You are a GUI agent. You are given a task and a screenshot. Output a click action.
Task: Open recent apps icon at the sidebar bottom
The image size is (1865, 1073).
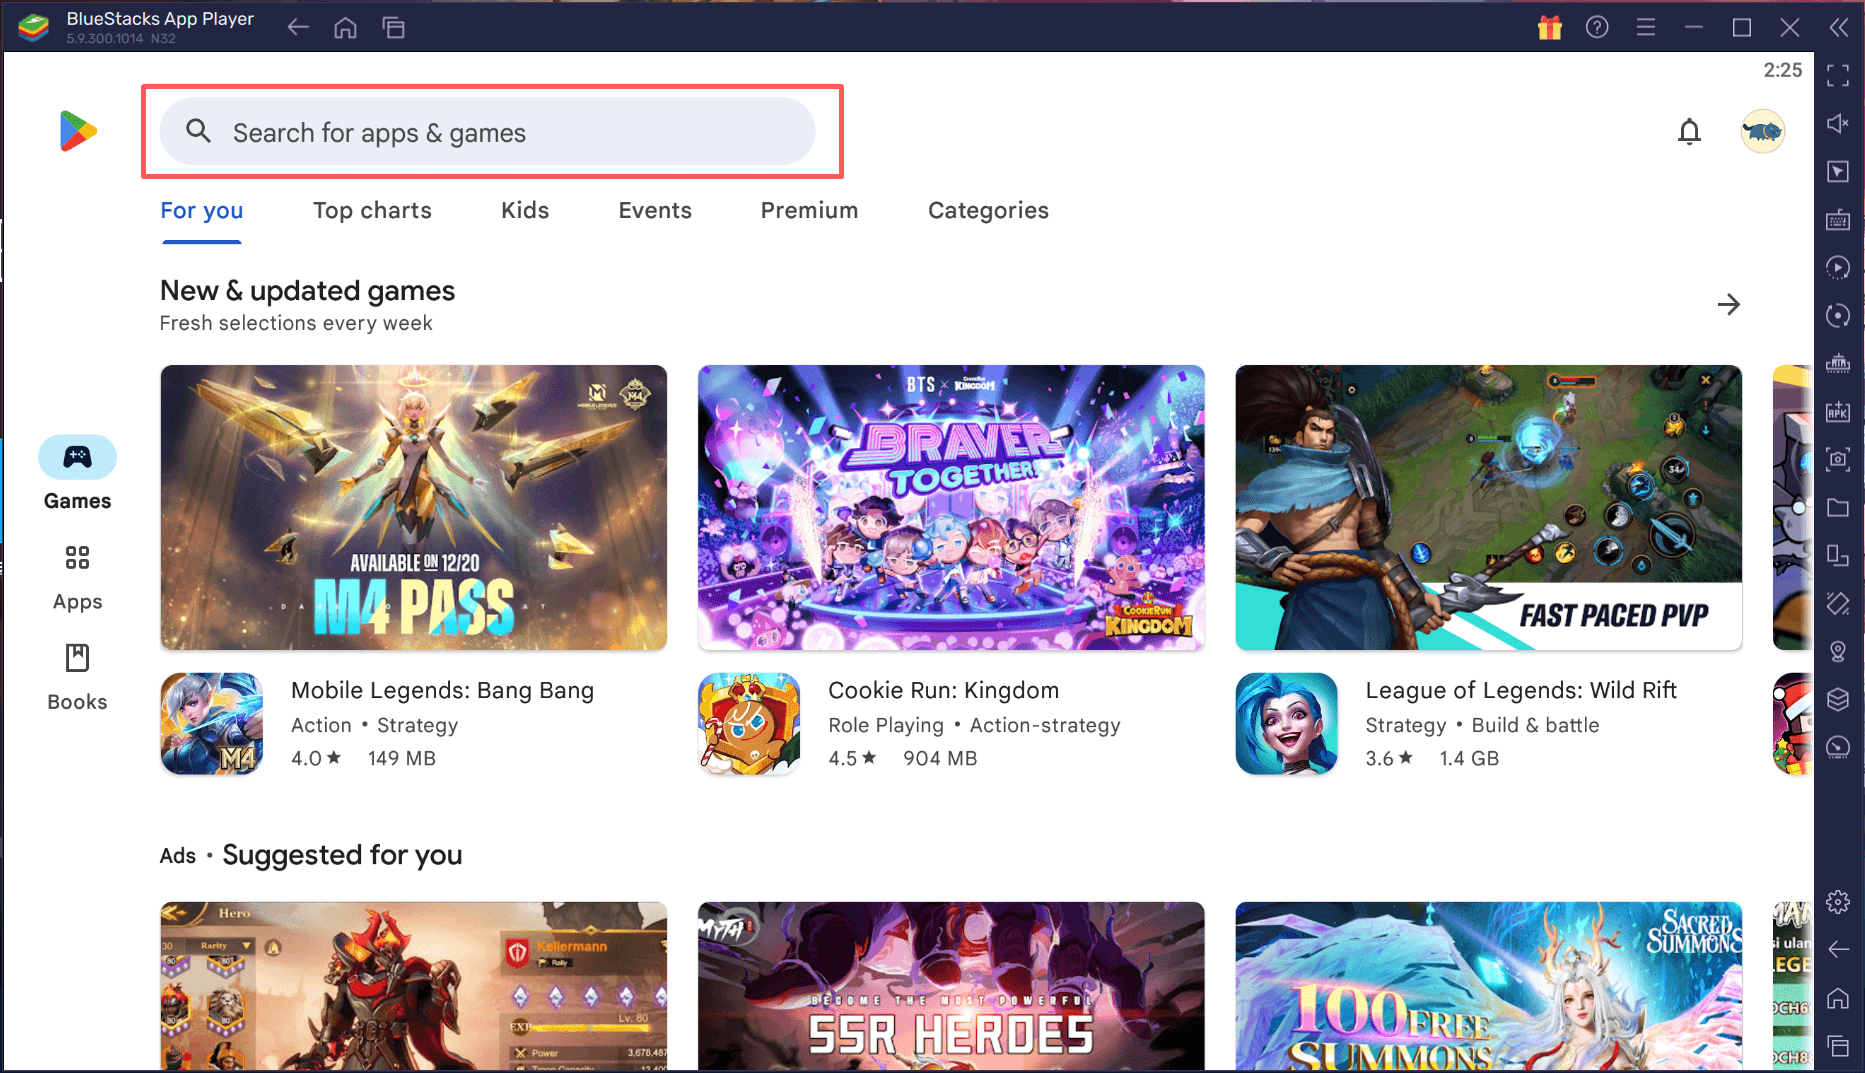coord(1838,1046)
